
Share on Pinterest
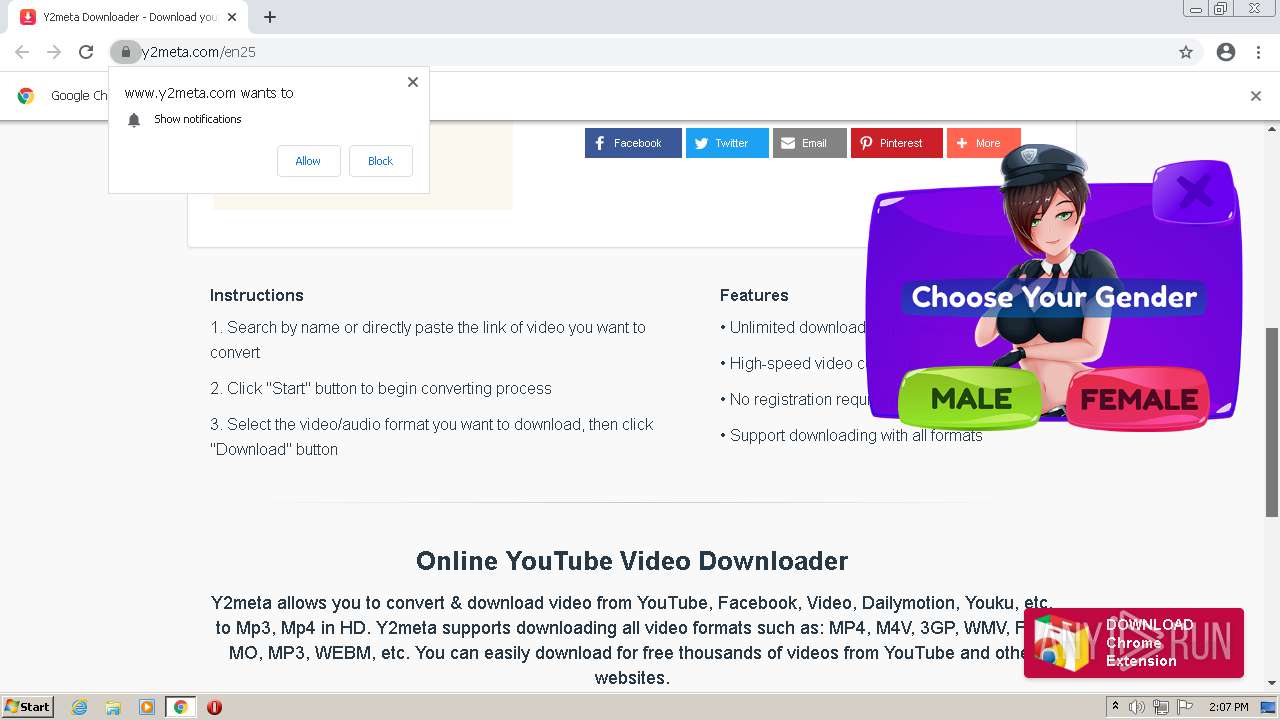[897, 143]
